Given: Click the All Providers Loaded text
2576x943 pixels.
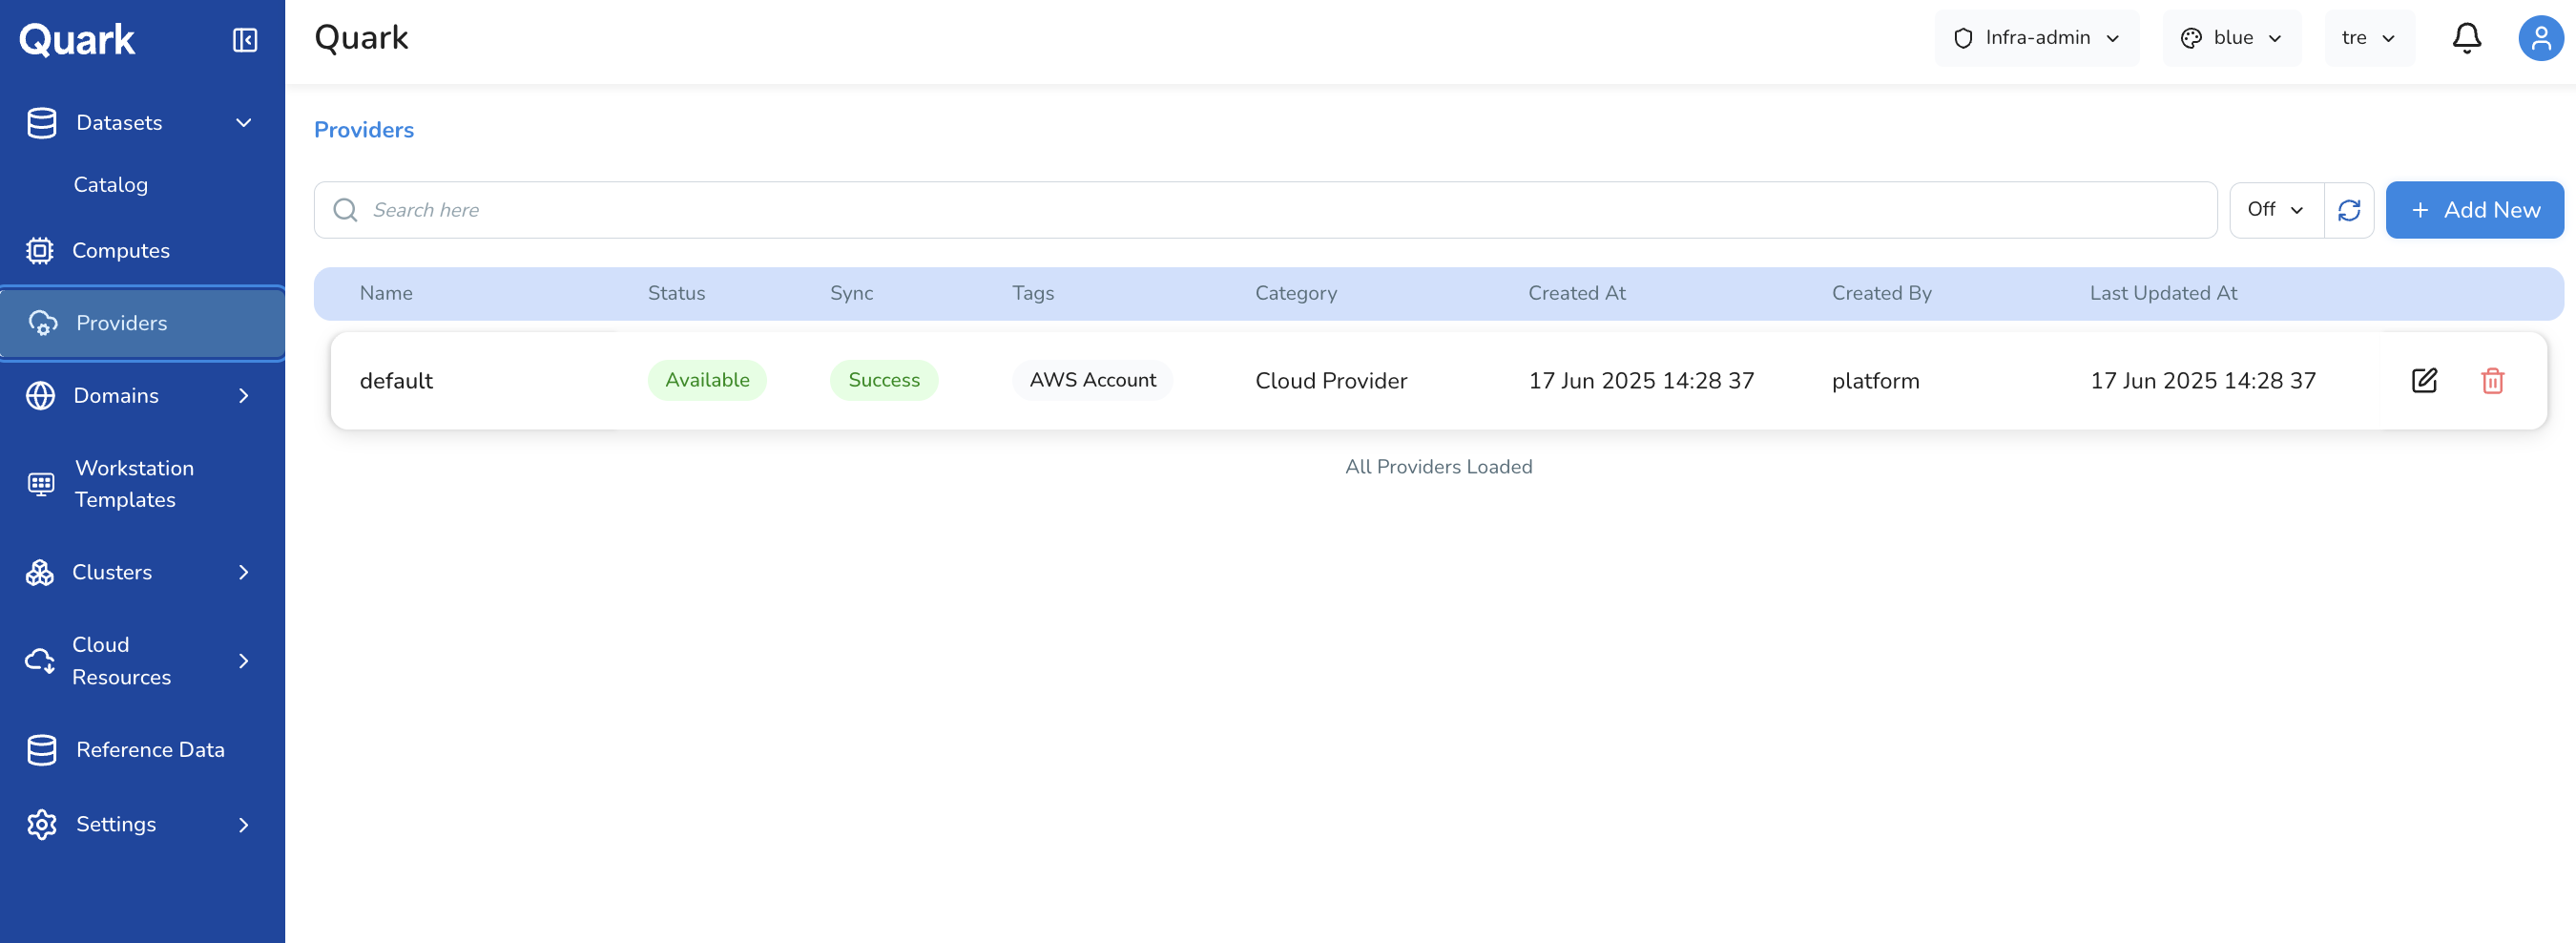Looking at the screenshot, I should click(1438, 467).
